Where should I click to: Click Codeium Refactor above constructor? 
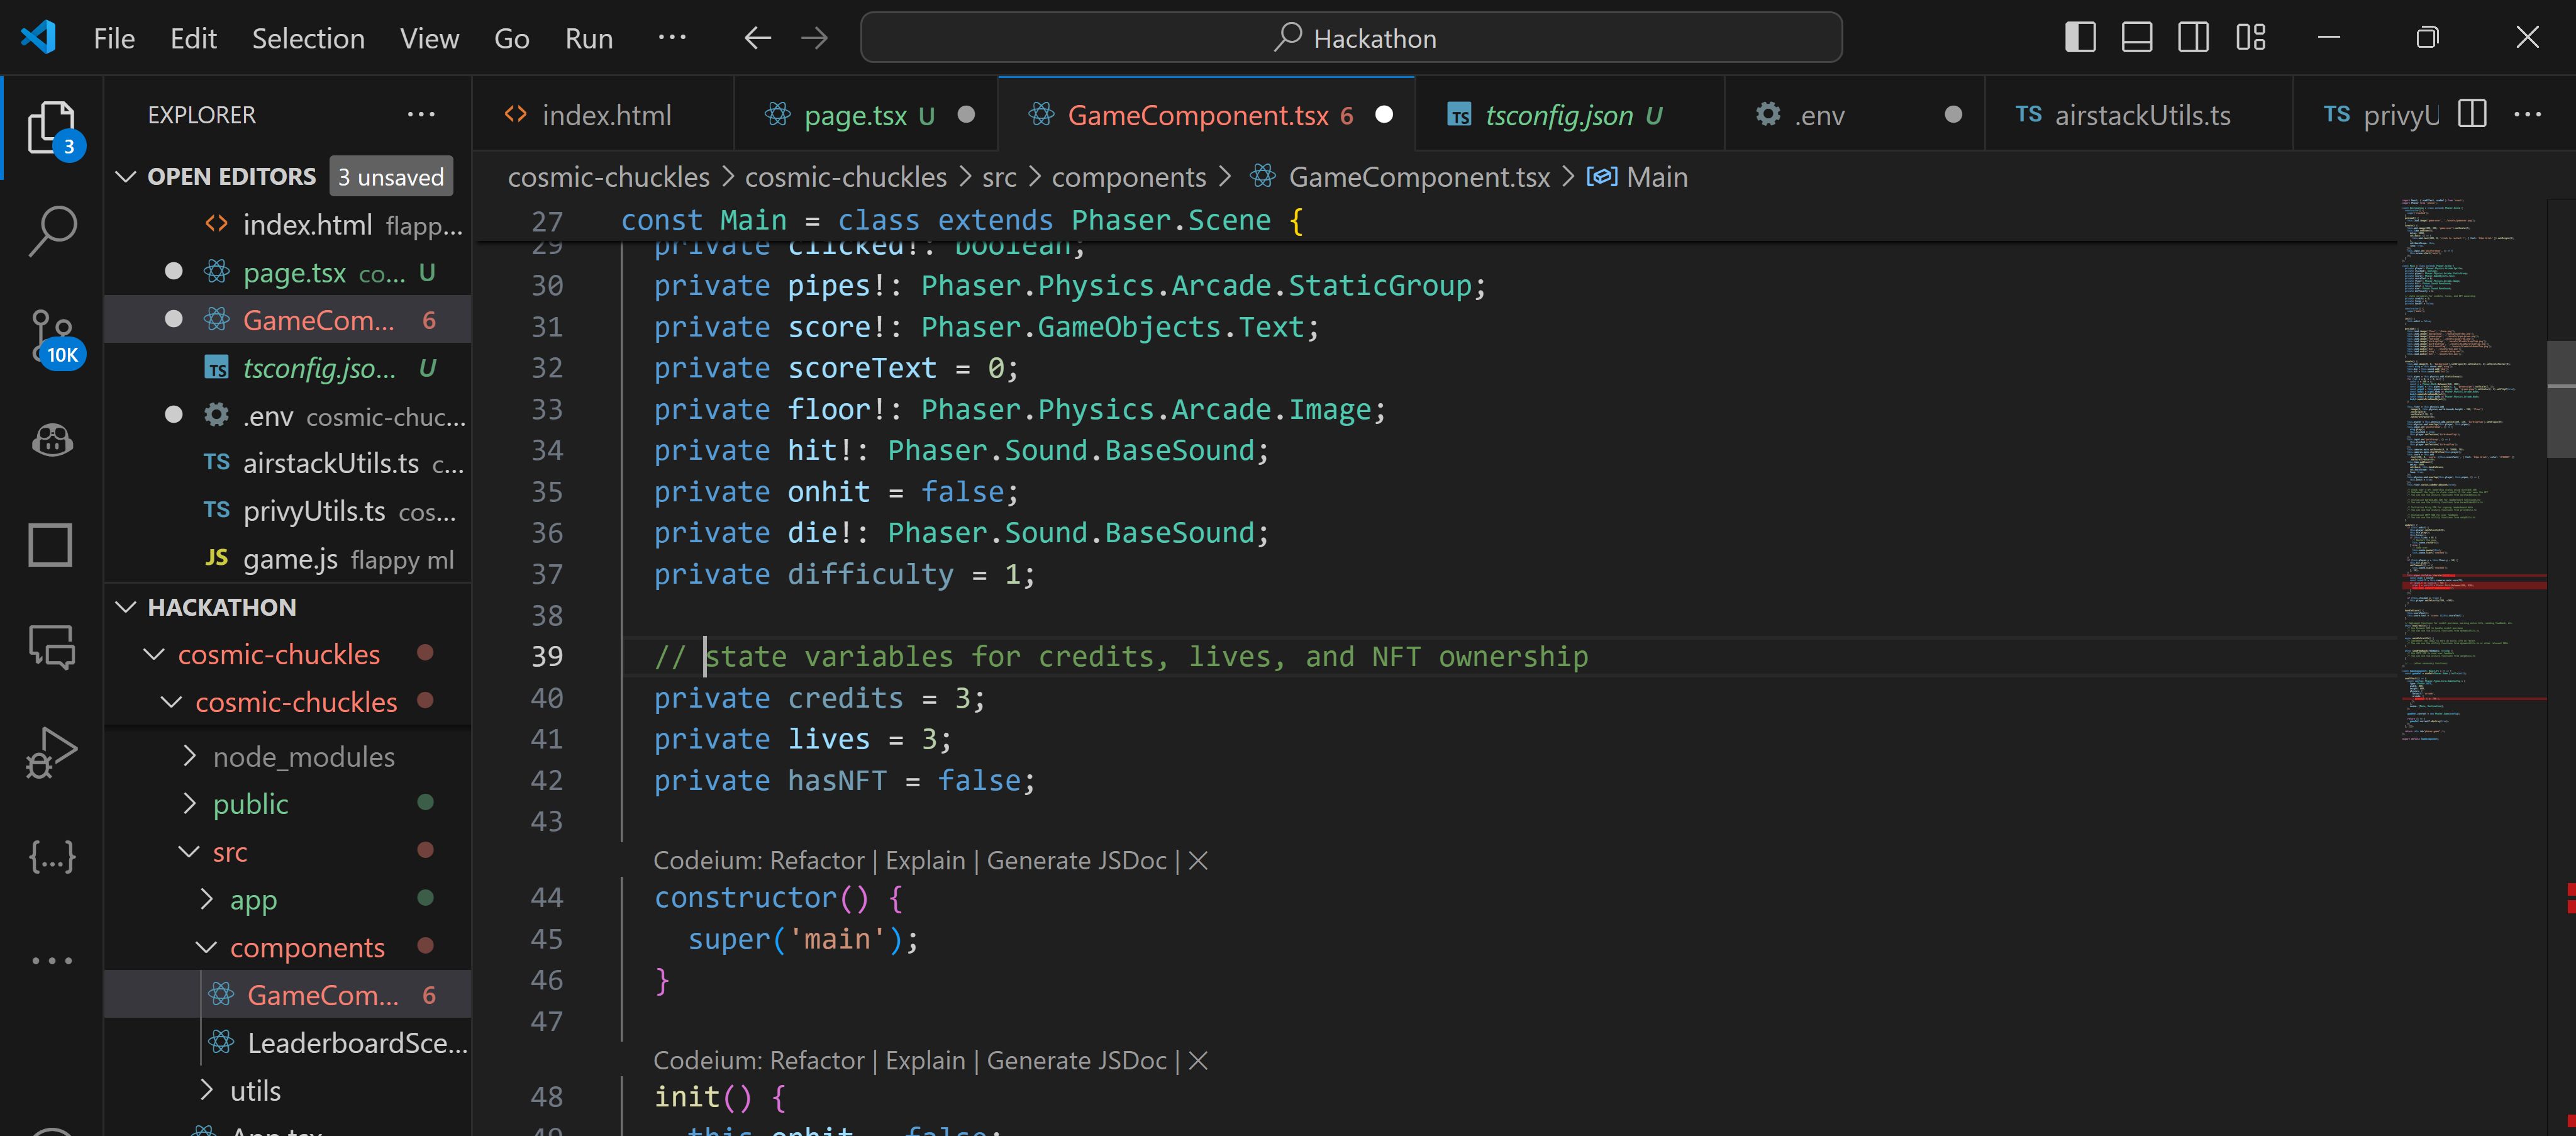click(x=816, y=861)
